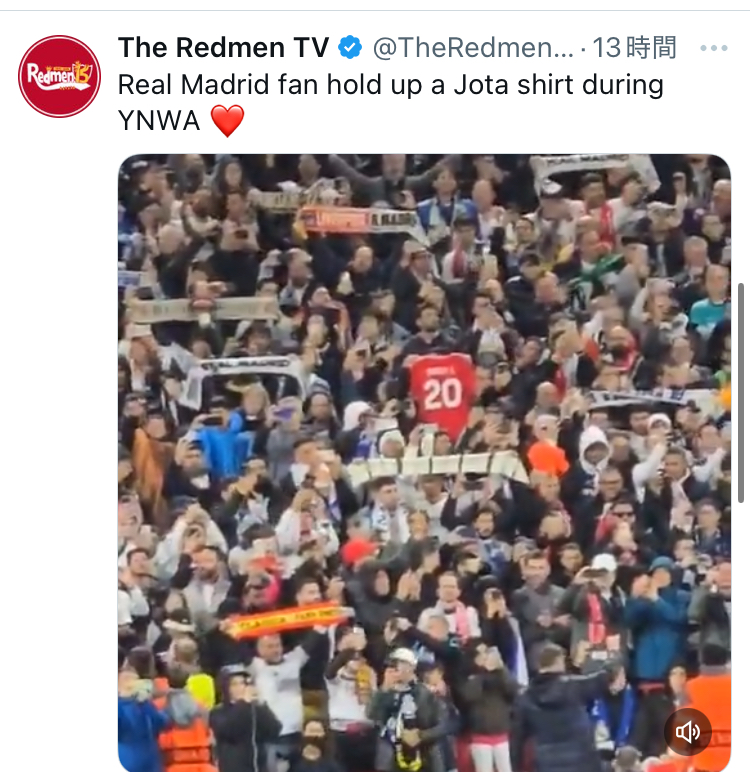Click the page scrollbar thumb on the right
750x772 pixels.
click(741, 393)
